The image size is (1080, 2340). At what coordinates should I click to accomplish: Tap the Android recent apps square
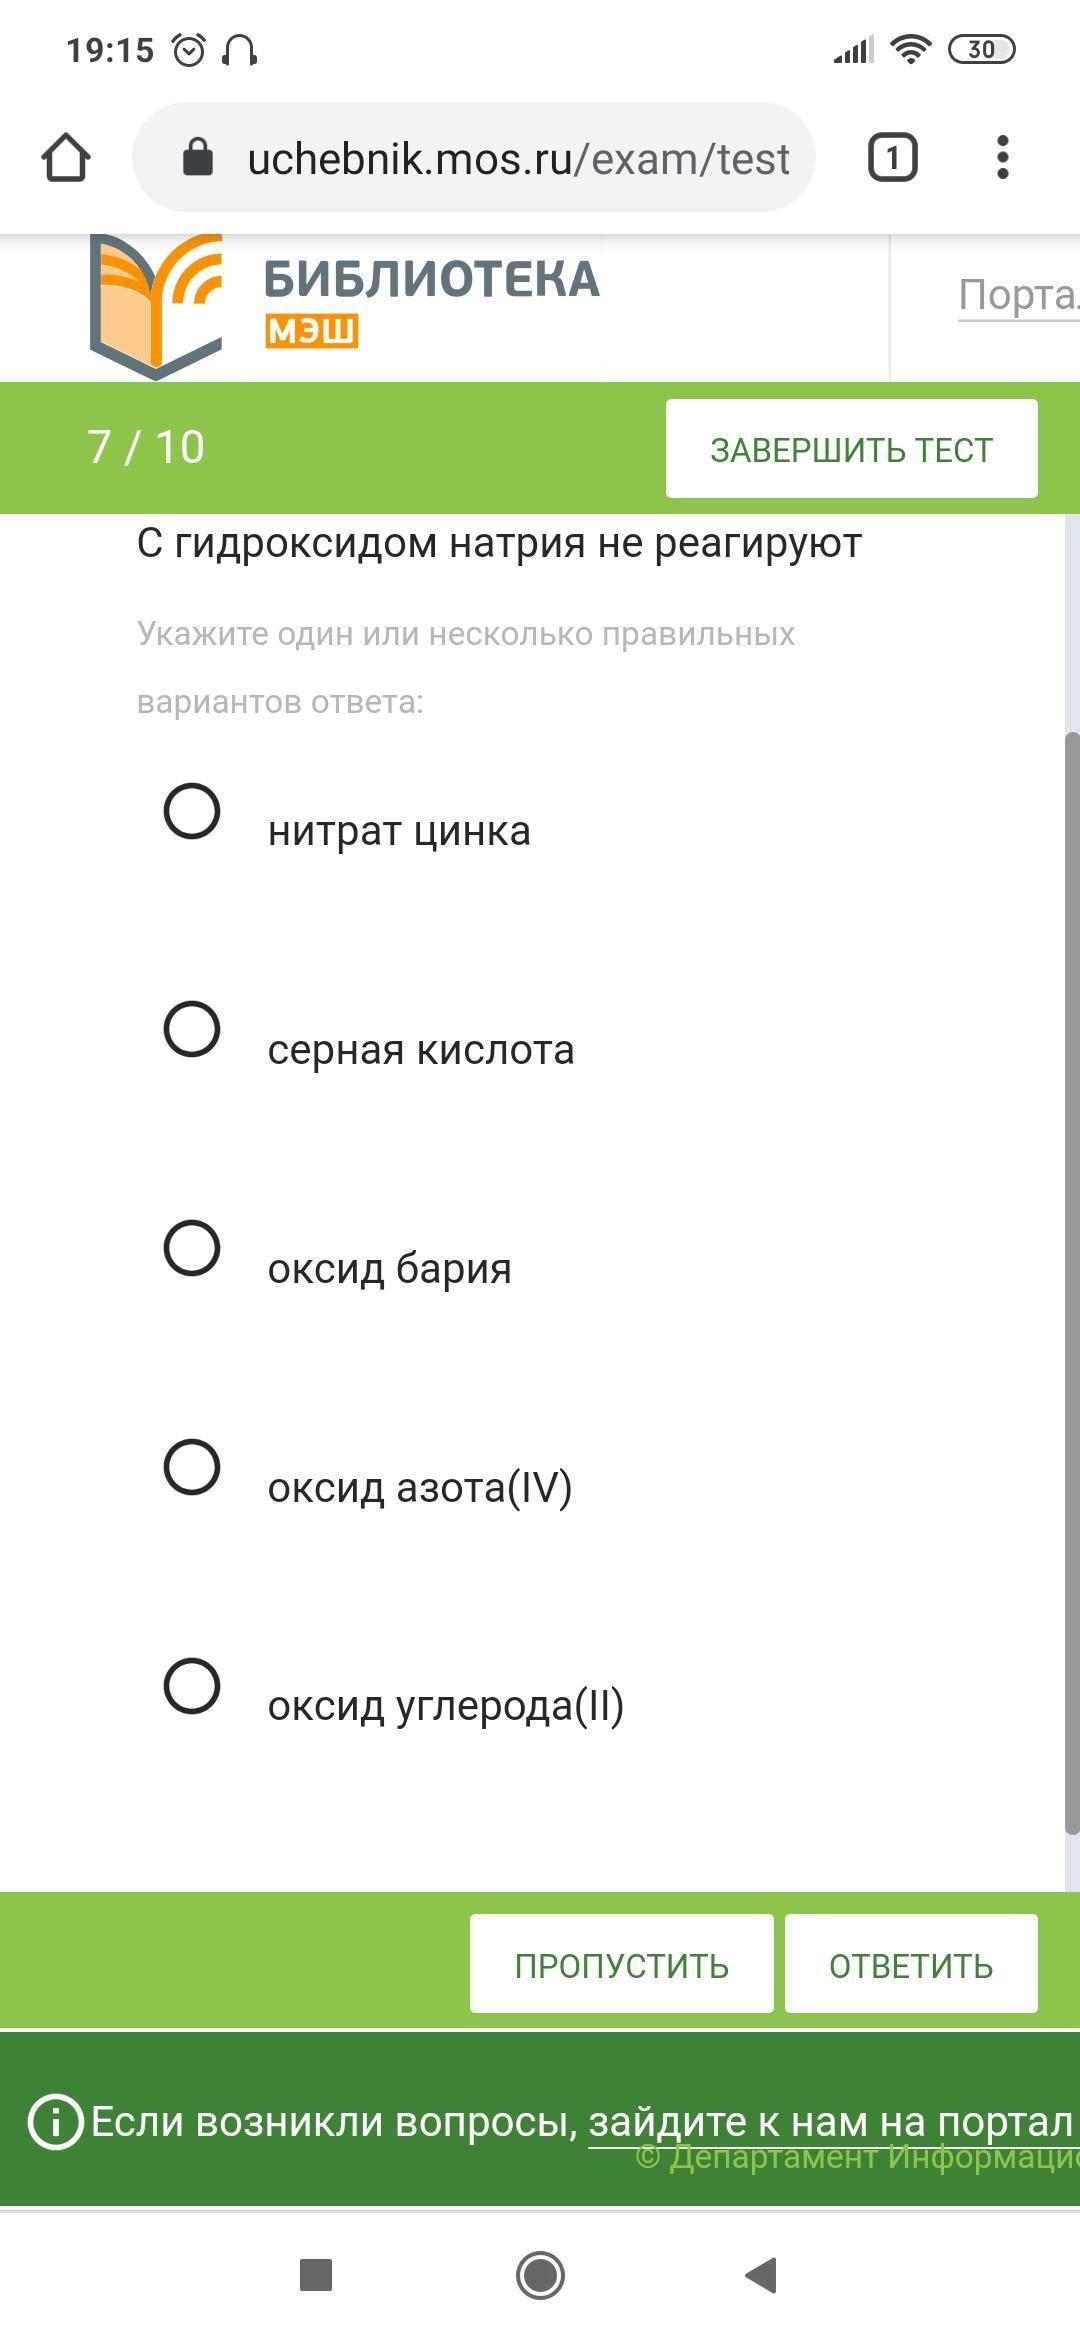coord(316,2275)
